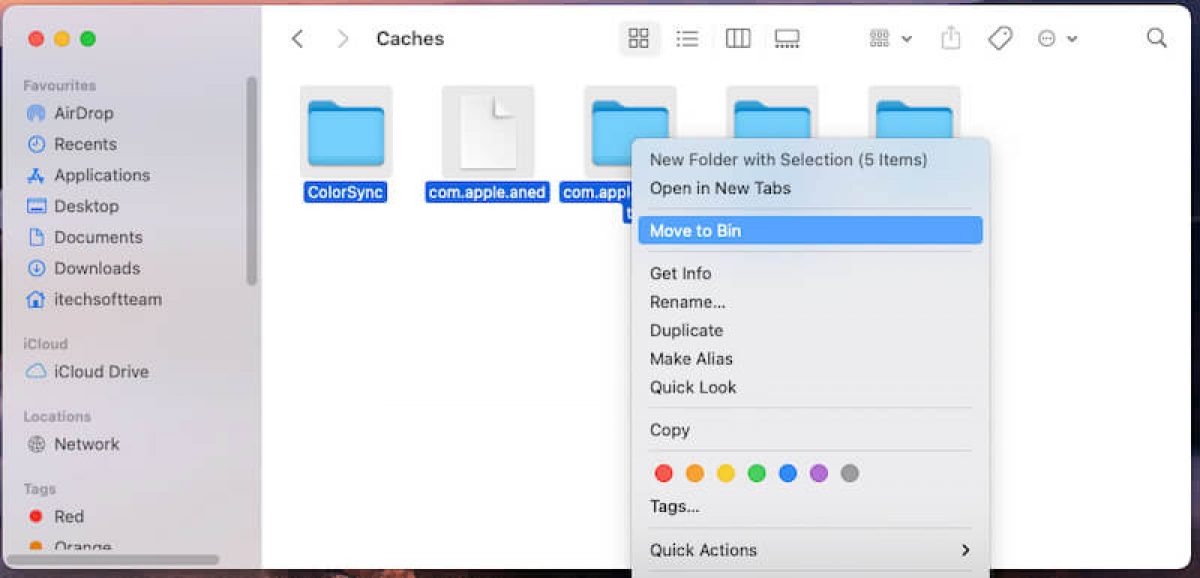Switch to gallery view
The image size is (1200, 578).
[787, 38]
